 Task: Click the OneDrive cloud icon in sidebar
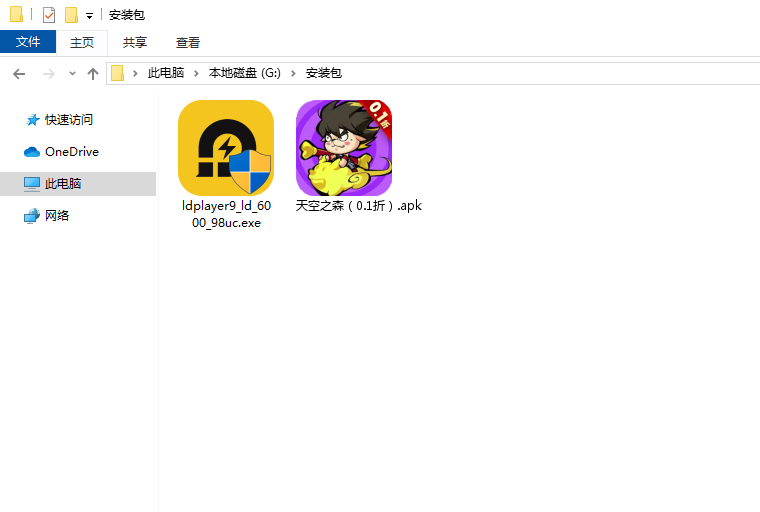click(32, 152)
